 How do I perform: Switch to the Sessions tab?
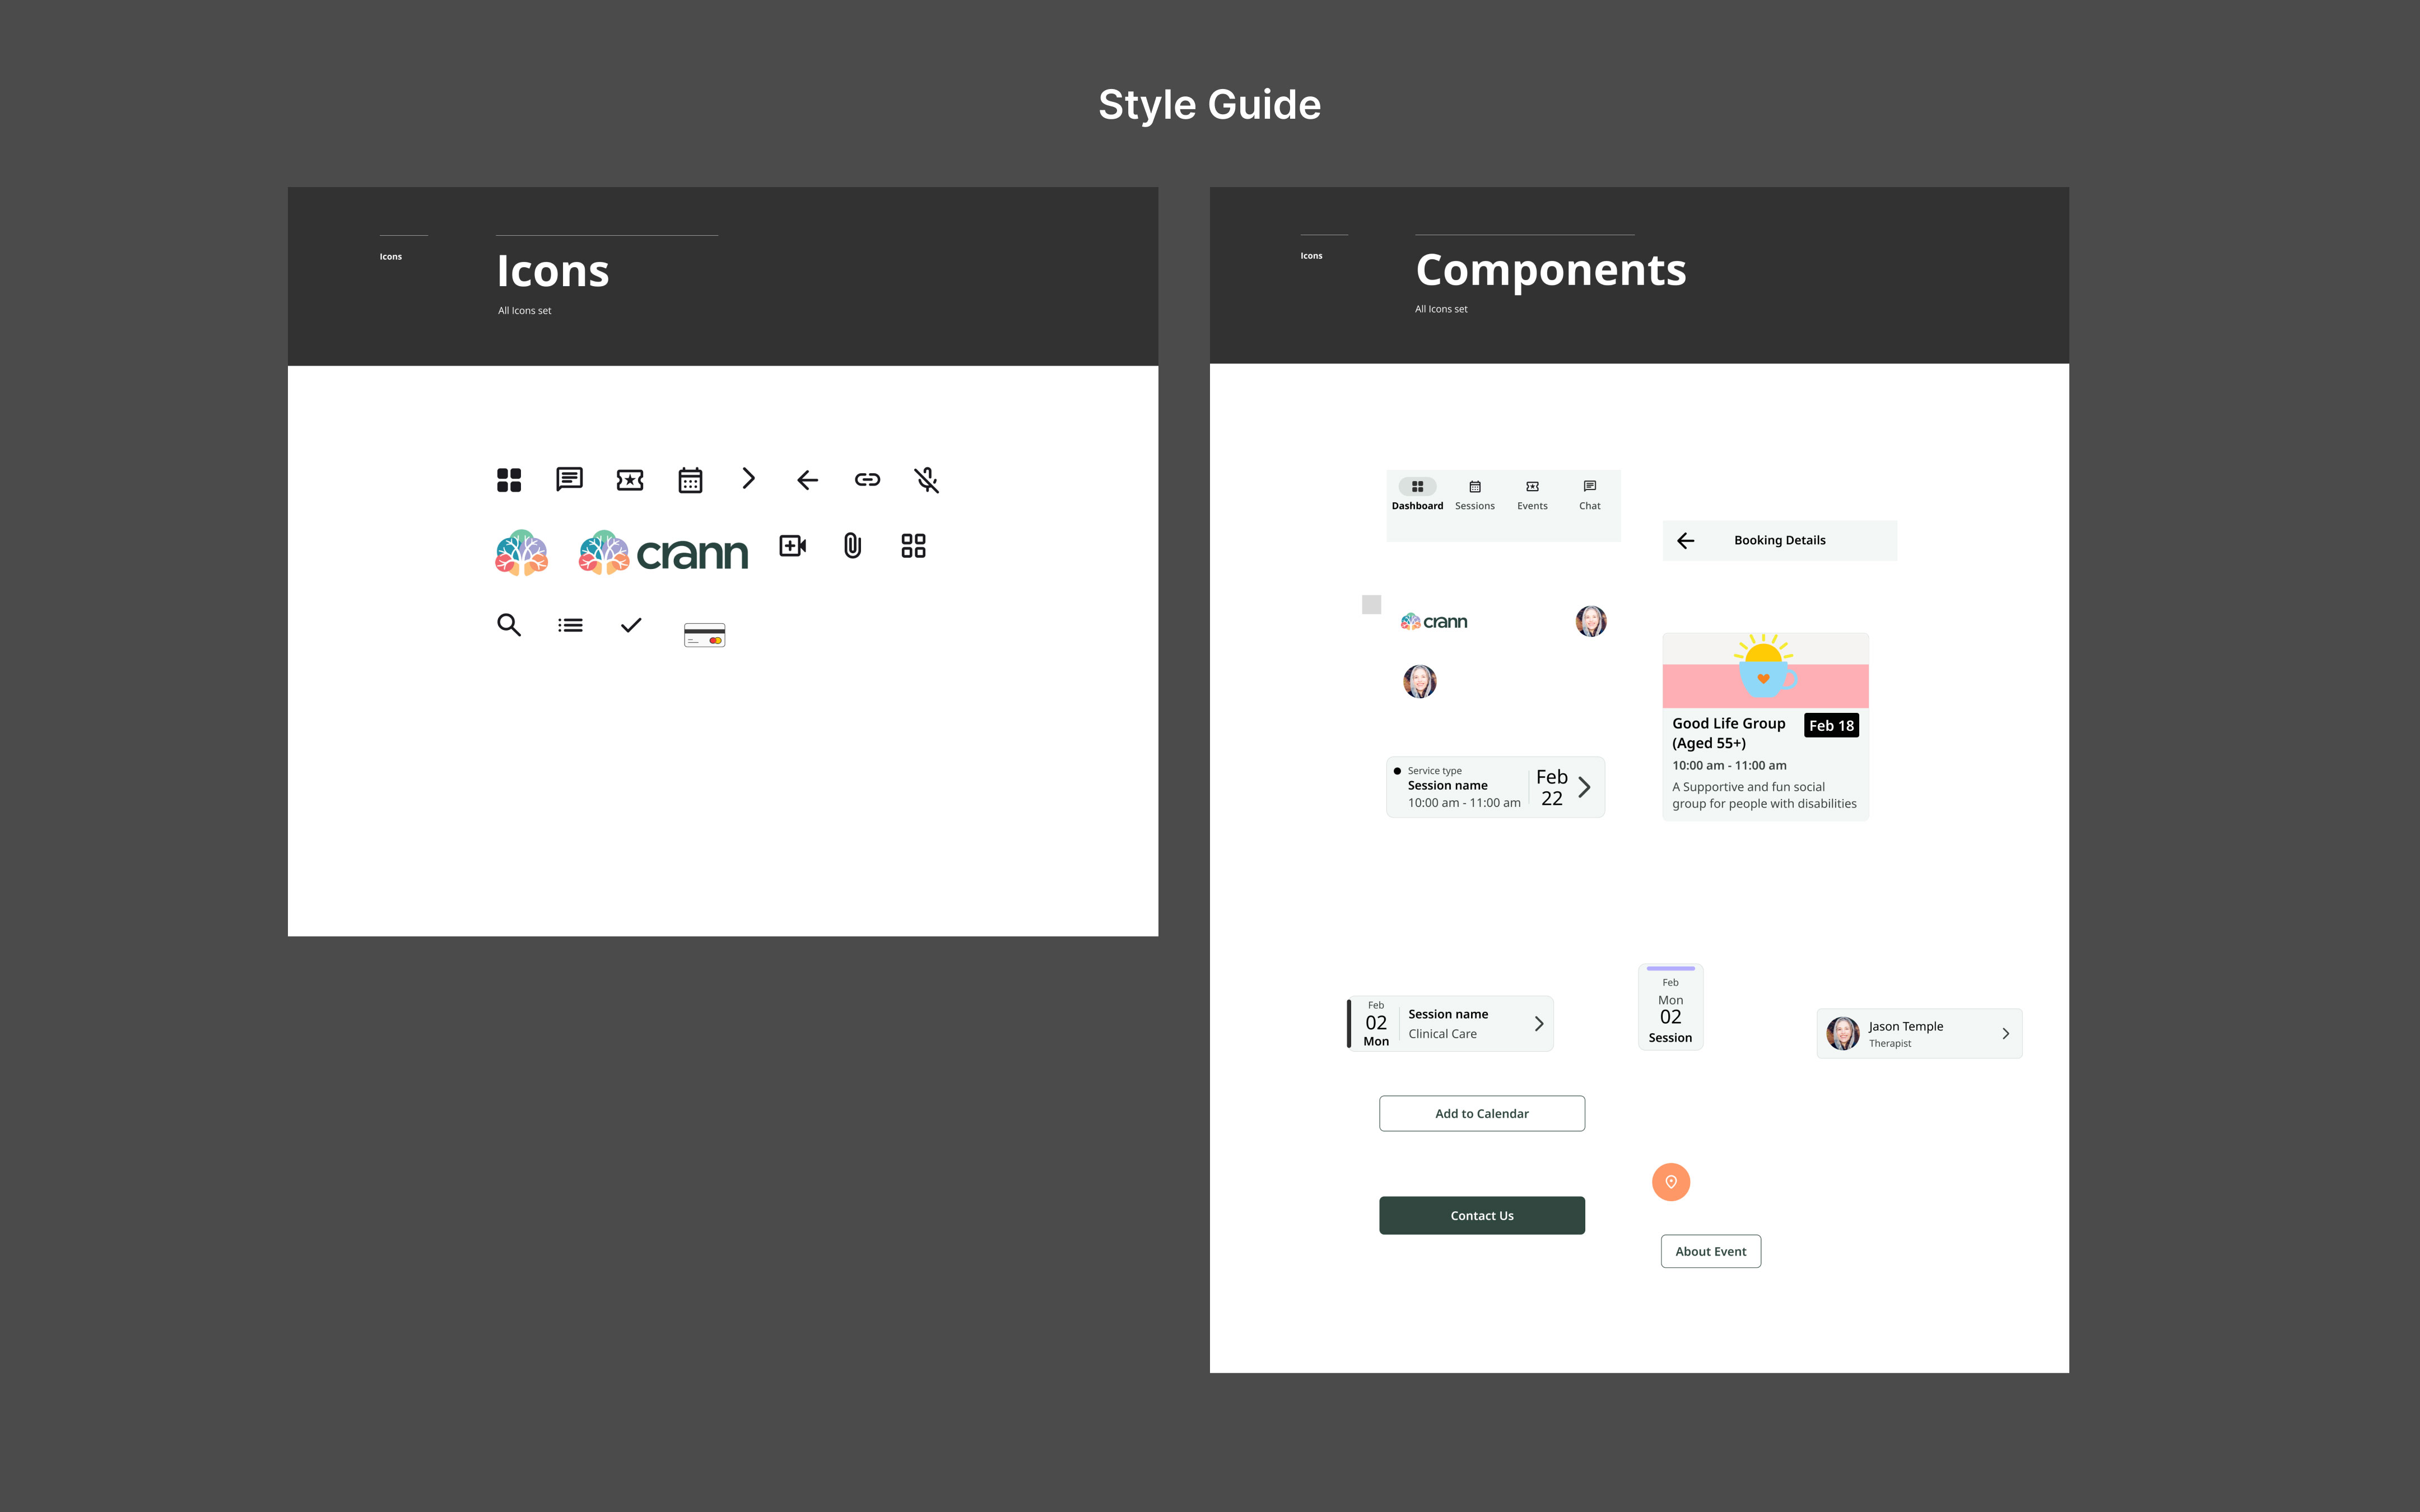tap(1474, 494)
